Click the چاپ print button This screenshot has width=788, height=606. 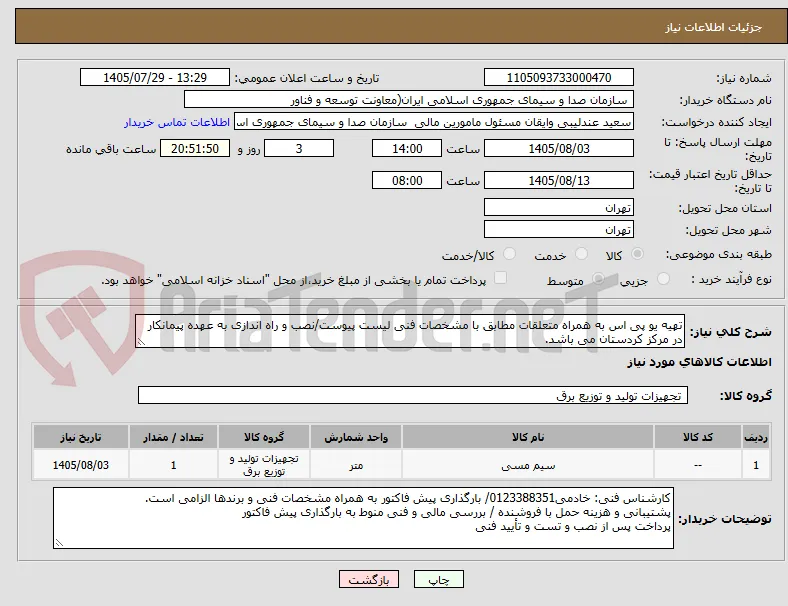point(438,579)
